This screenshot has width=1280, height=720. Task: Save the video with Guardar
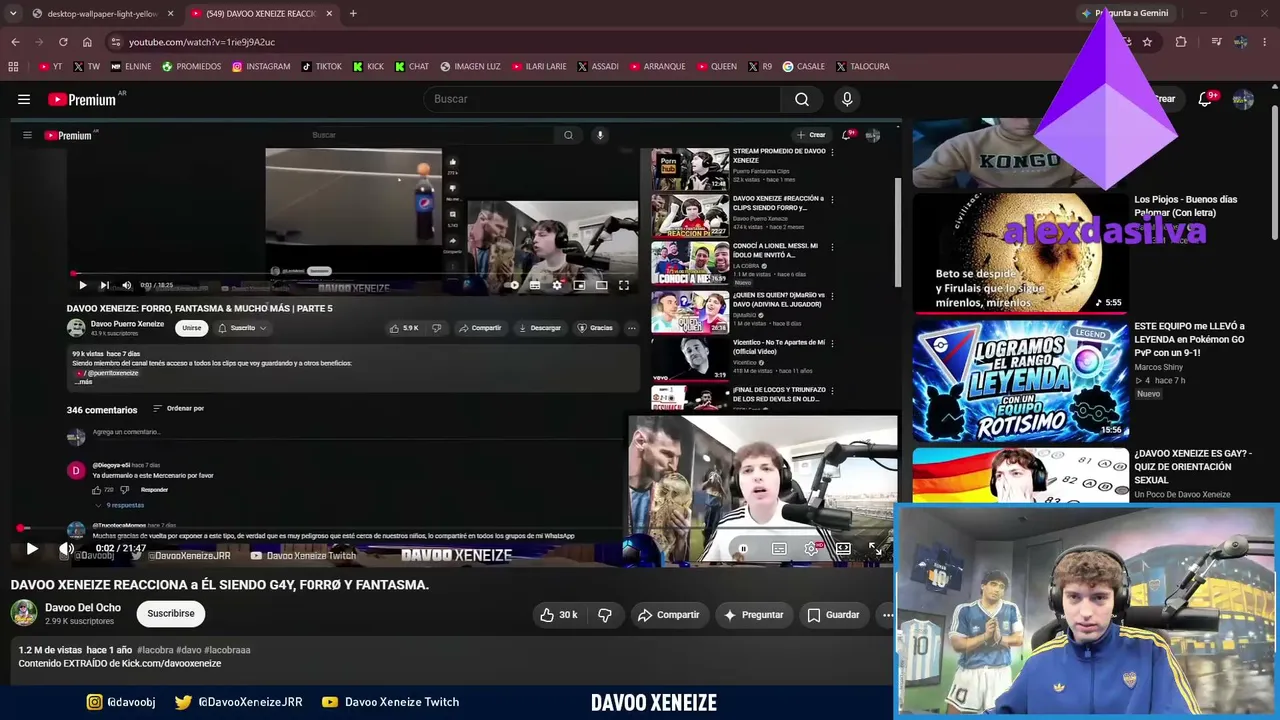(833, 615)
